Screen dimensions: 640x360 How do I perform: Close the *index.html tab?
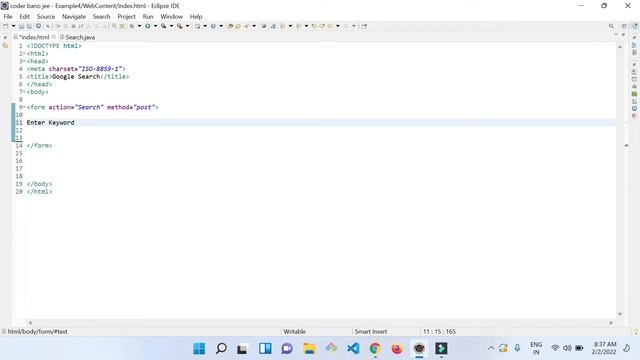point(53,37)
